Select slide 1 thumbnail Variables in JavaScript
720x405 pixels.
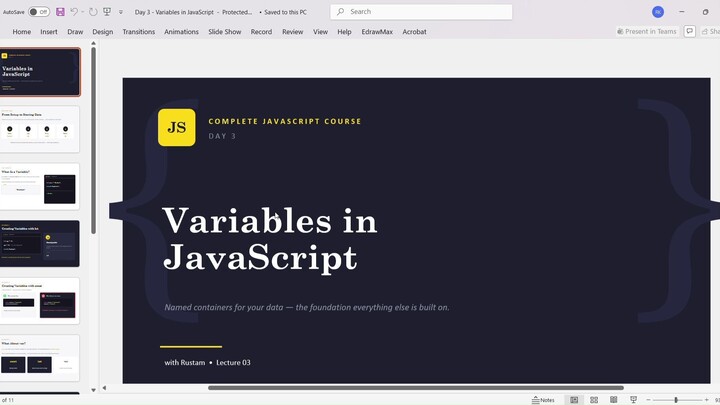(x=40, y=72)
